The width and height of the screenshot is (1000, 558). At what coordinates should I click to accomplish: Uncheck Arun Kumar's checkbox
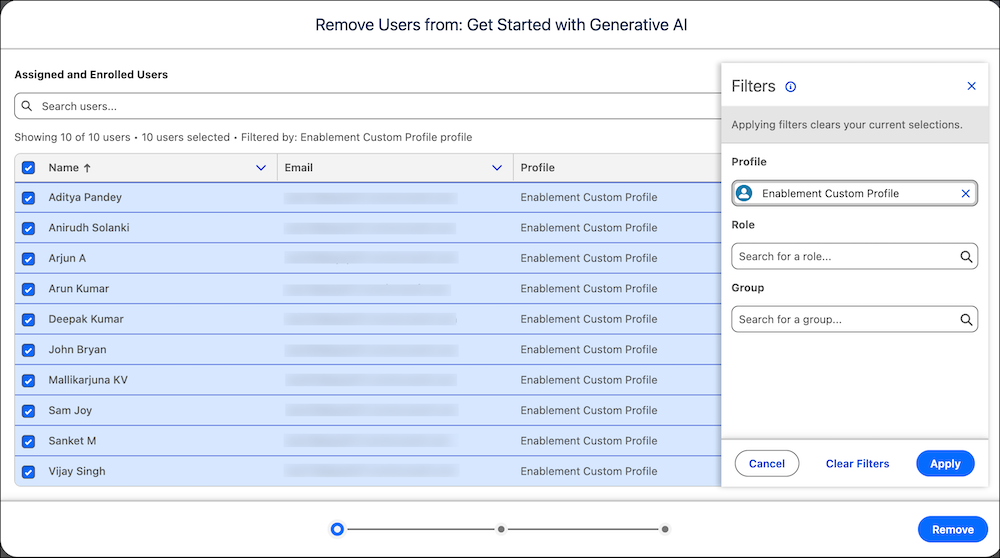(28, 289)
